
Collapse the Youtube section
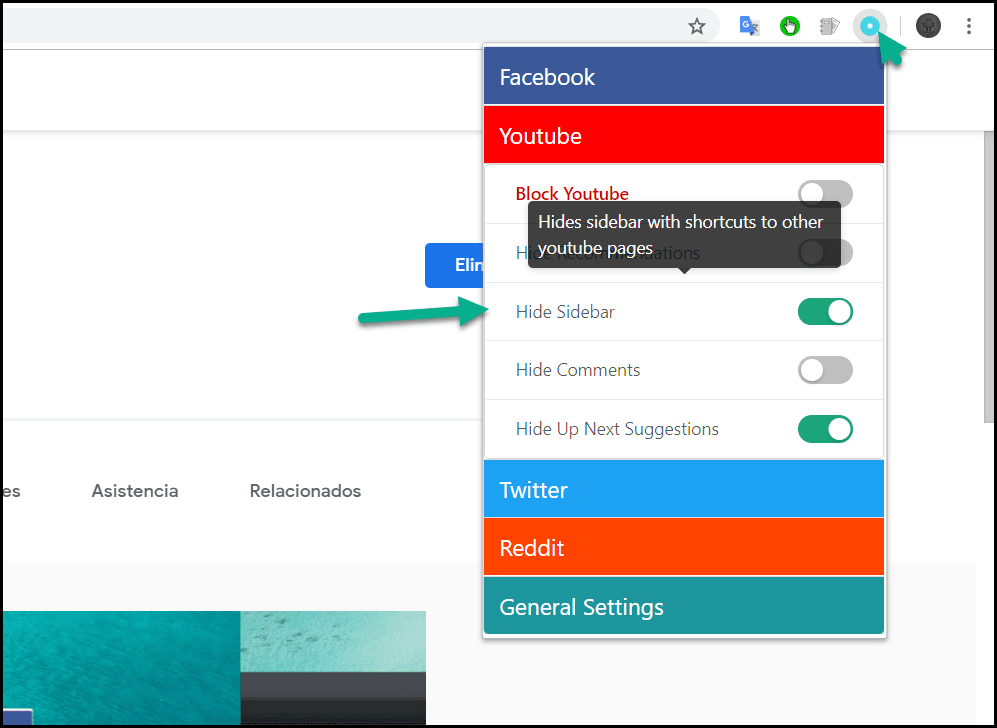[684, 135]
